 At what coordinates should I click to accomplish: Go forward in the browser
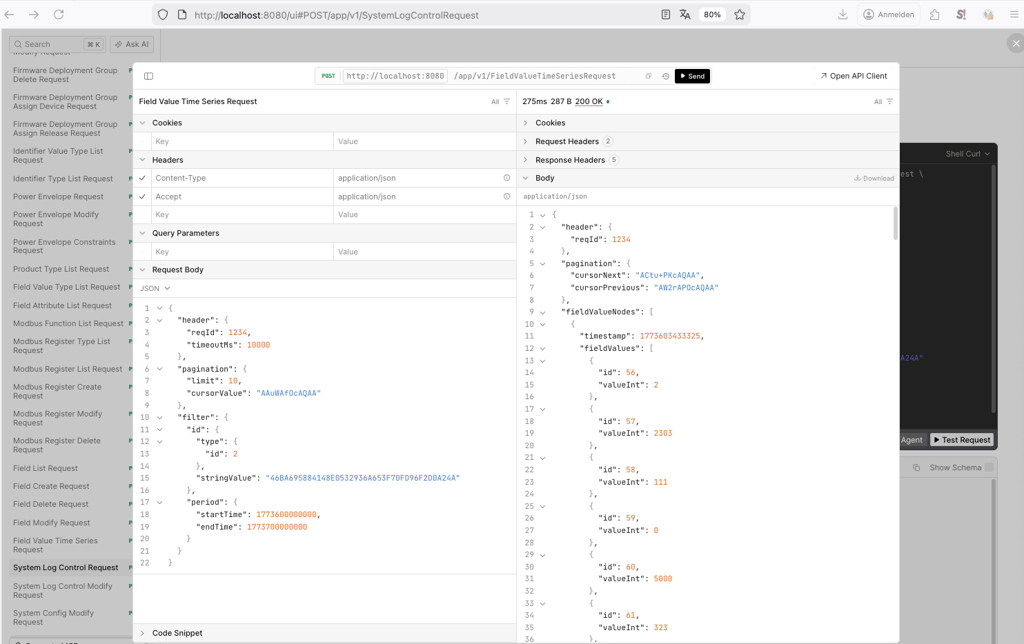[x=34, y=14]
